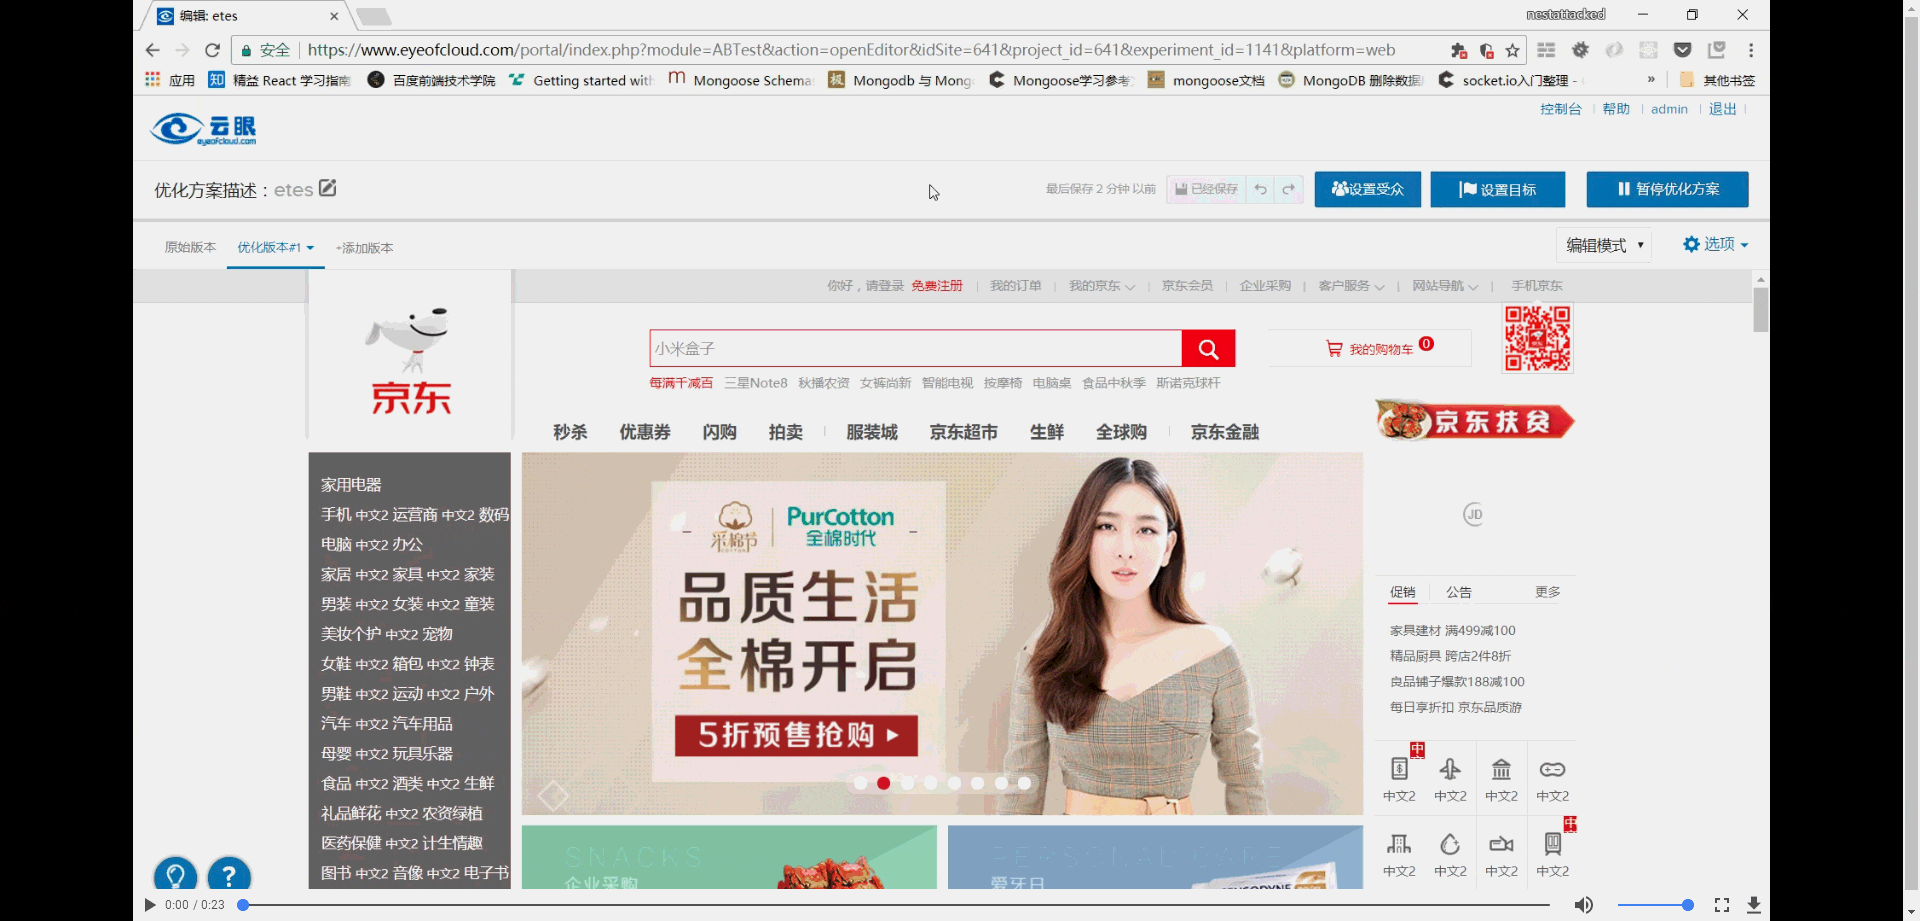Click the water drop service icon

point(1450,844)
